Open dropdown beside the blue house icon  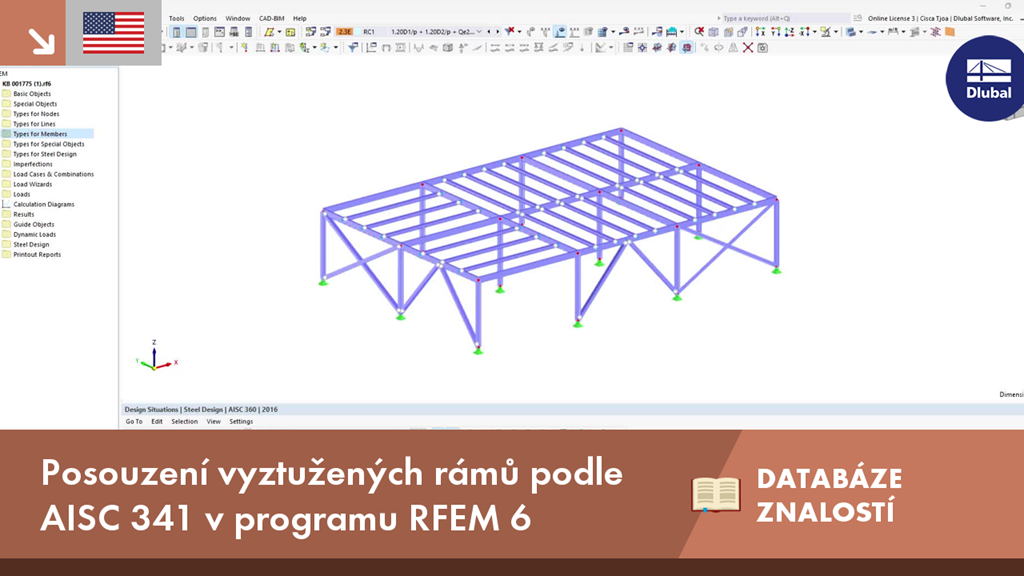(682, 32)
